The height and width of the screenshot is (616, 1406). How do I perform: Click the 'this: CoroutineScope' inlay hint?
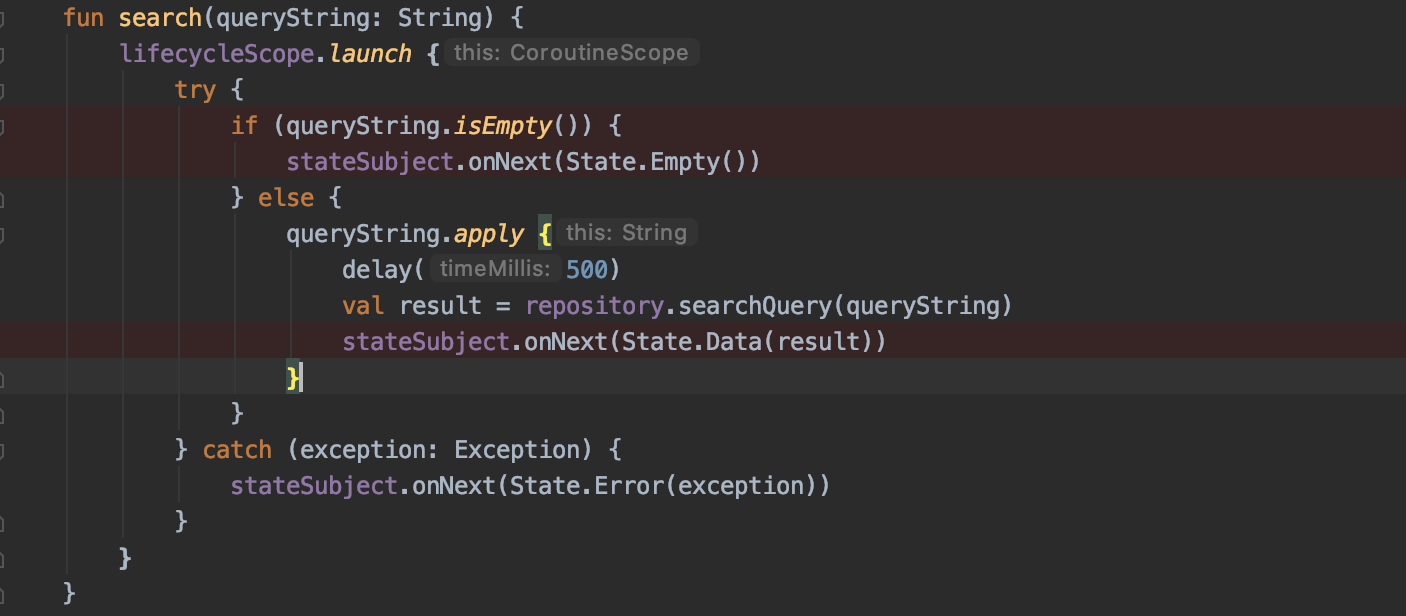[570, 53]
